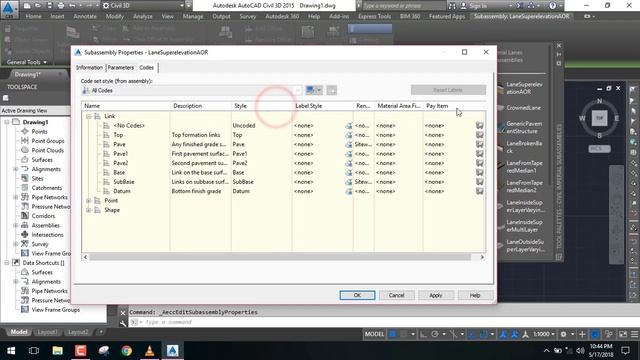This screenshot has width=640, height=360.
Task: Click the Model layout tab
Action: pyautogui.click(x=19, y=332)
